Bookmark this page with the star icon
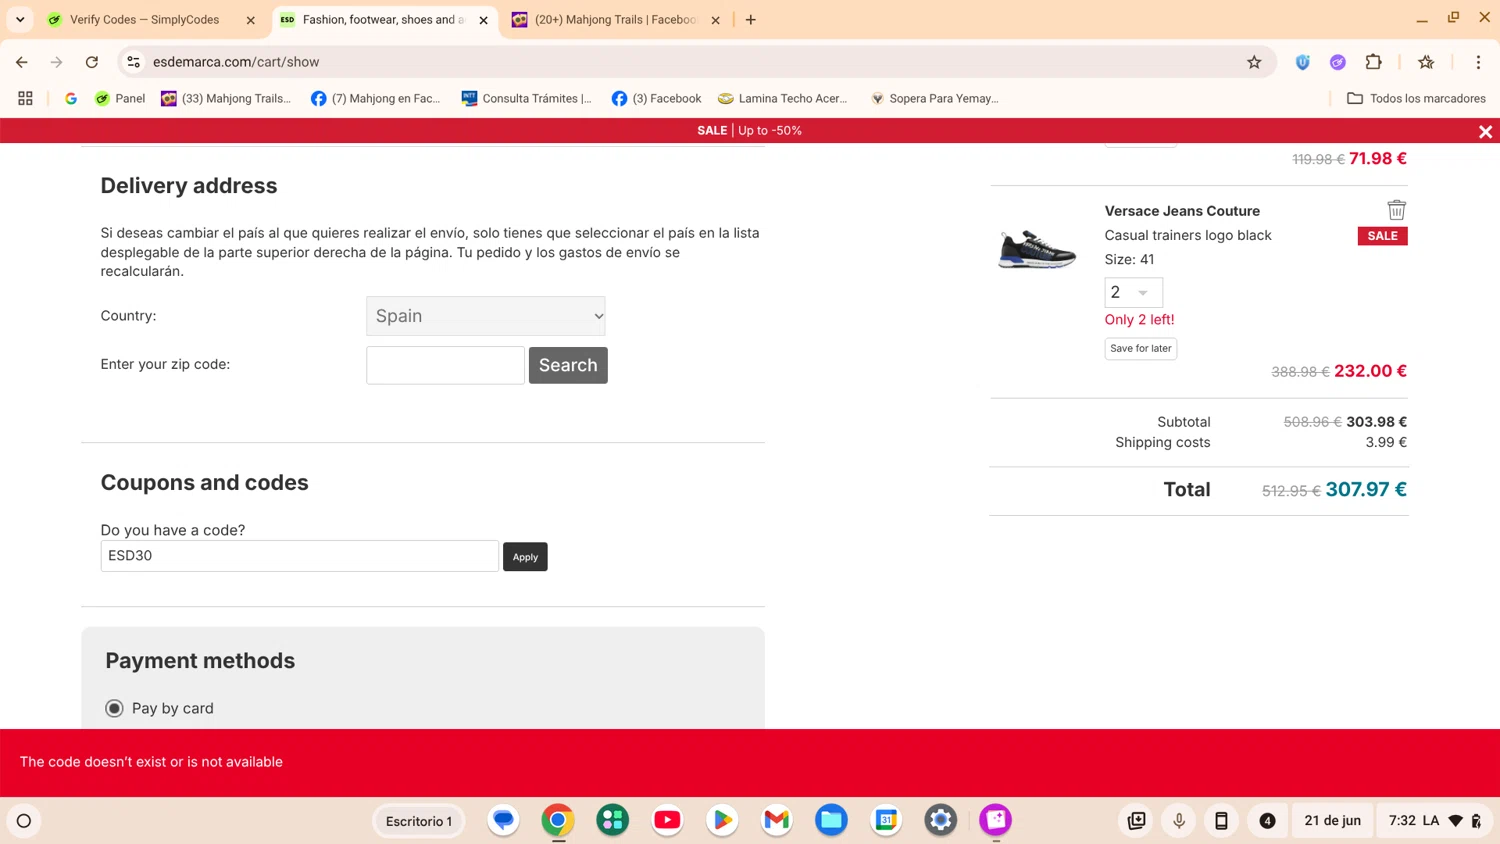 point(1254,62)
